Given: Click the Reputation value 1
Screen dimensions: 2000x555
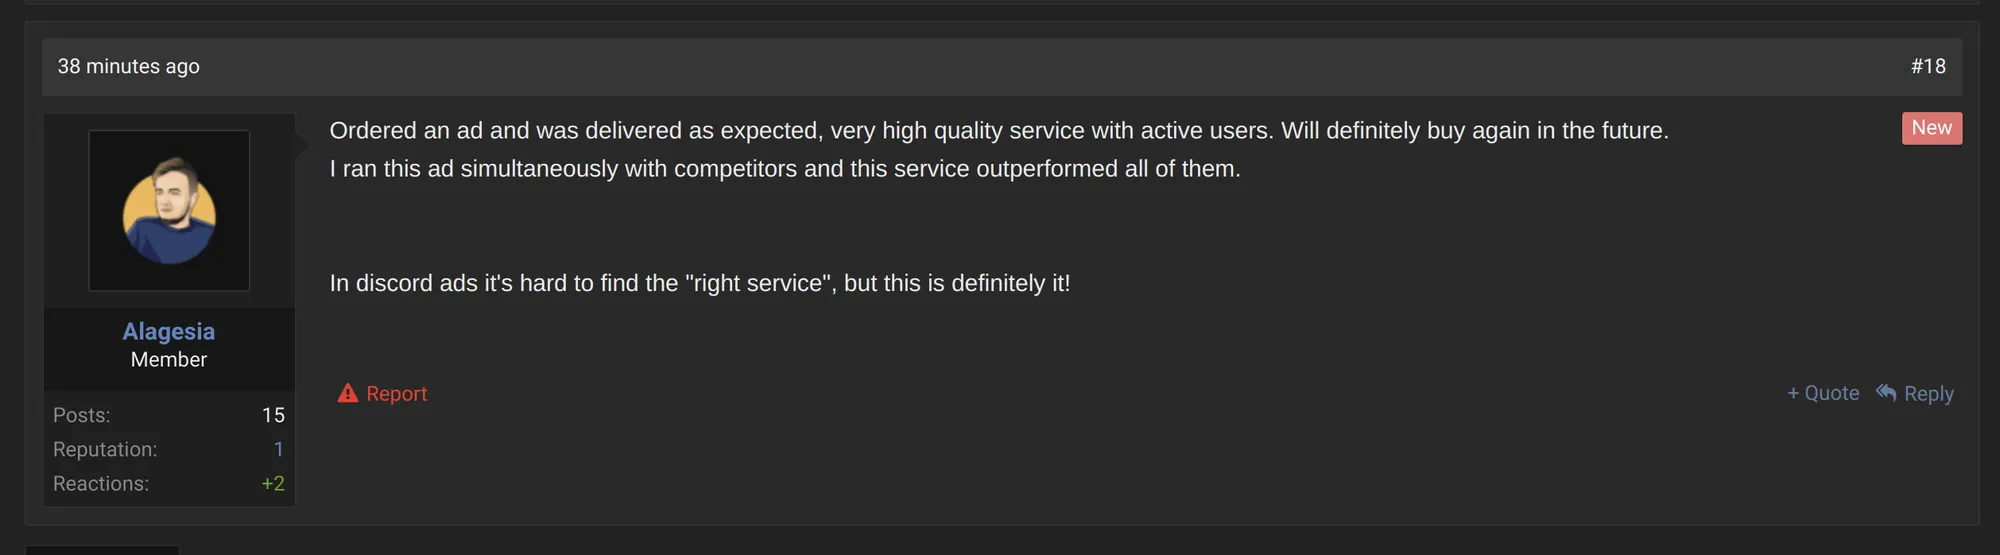Looking at the screenshot, I should point(279,449).
